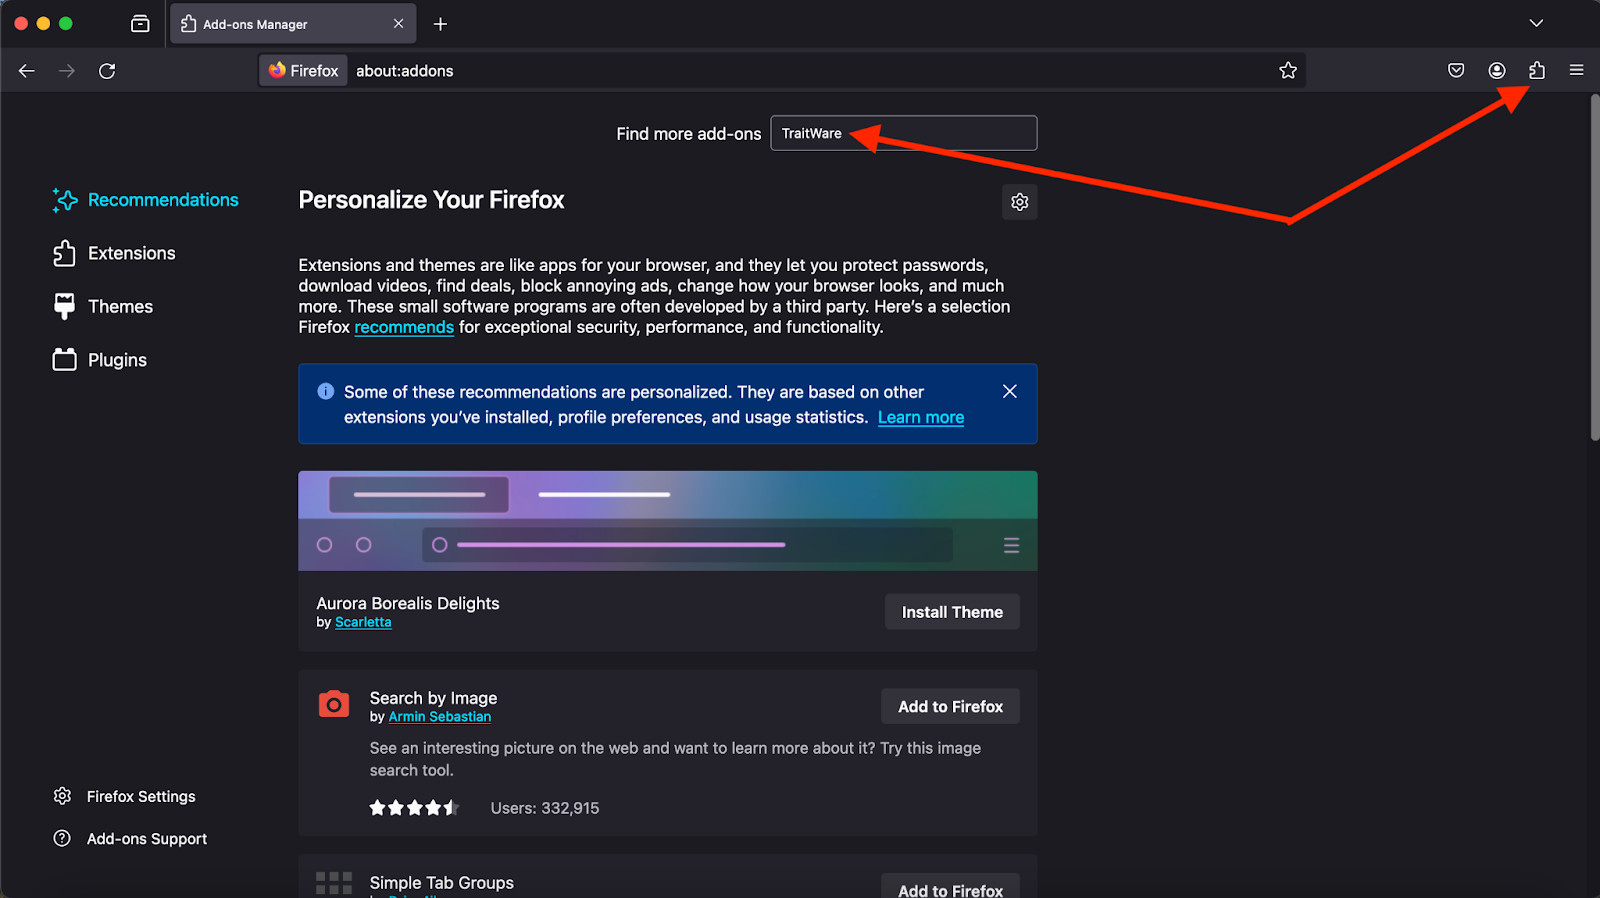Viewport: 1600px width, 898px height.
Task: Click the 'Aurora Borealis Delights' theme name
Action: [x=408, y=603]
